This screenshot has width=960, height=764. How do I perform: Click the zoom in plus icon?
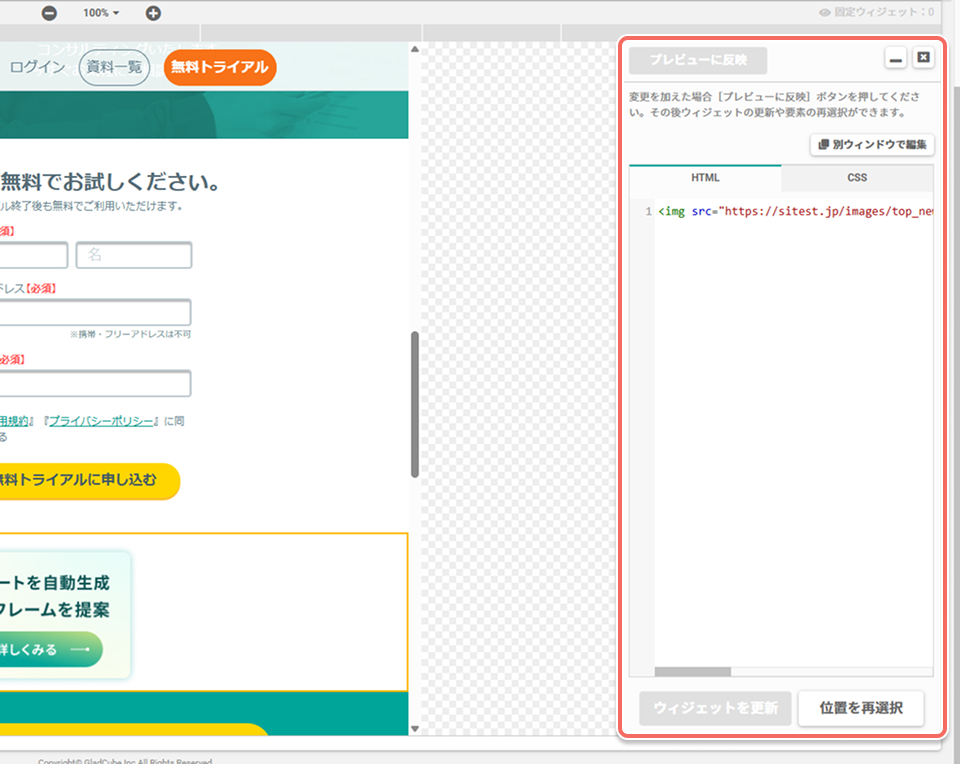[x=153, y=13]
